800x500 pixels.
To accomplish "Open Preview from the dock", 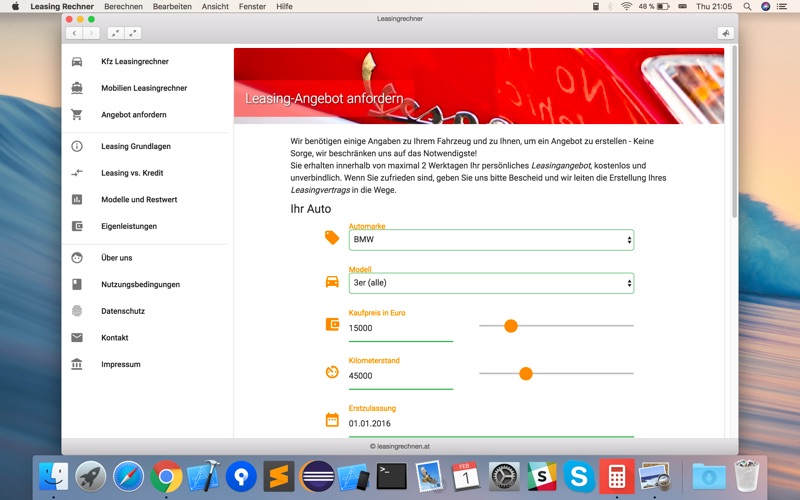I will pyautogui.click(x=655, y=477).
